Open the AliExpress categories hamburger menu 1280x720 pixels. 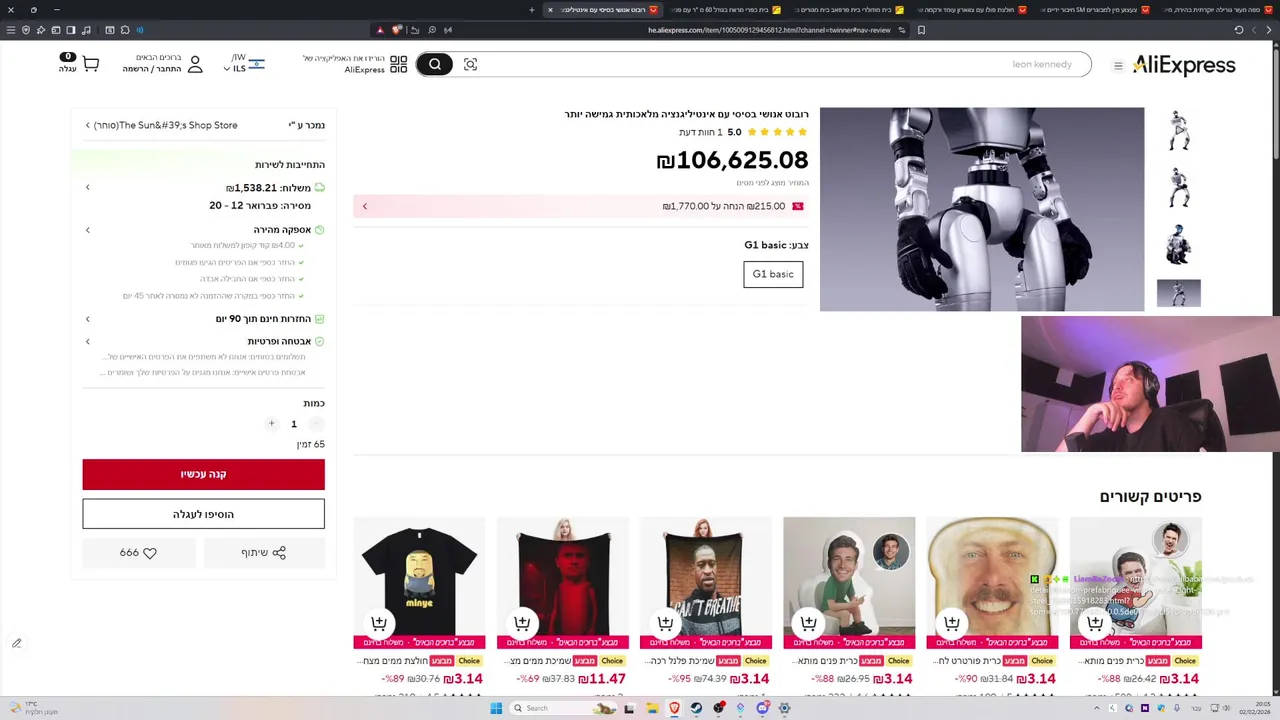point(1118,66)
